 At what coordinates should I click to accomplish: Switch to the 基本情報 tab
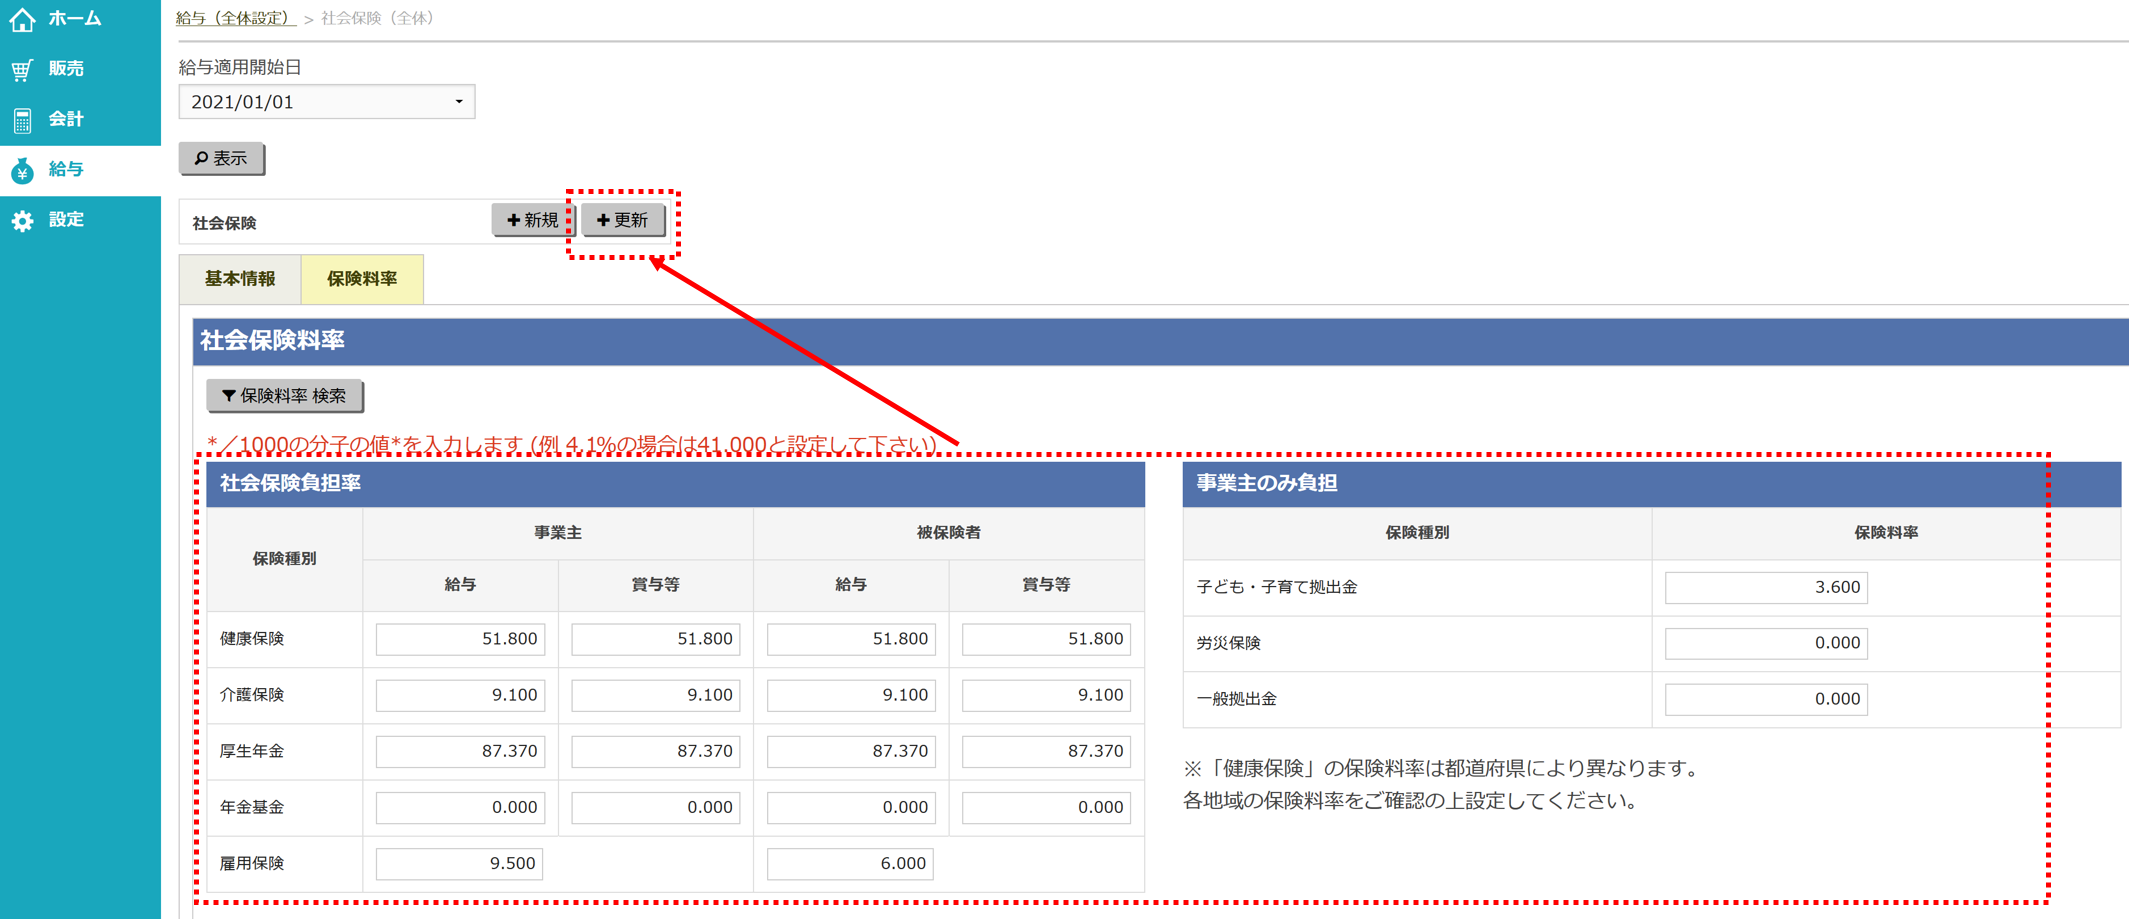pyautogui.click(x=240, y=279)
